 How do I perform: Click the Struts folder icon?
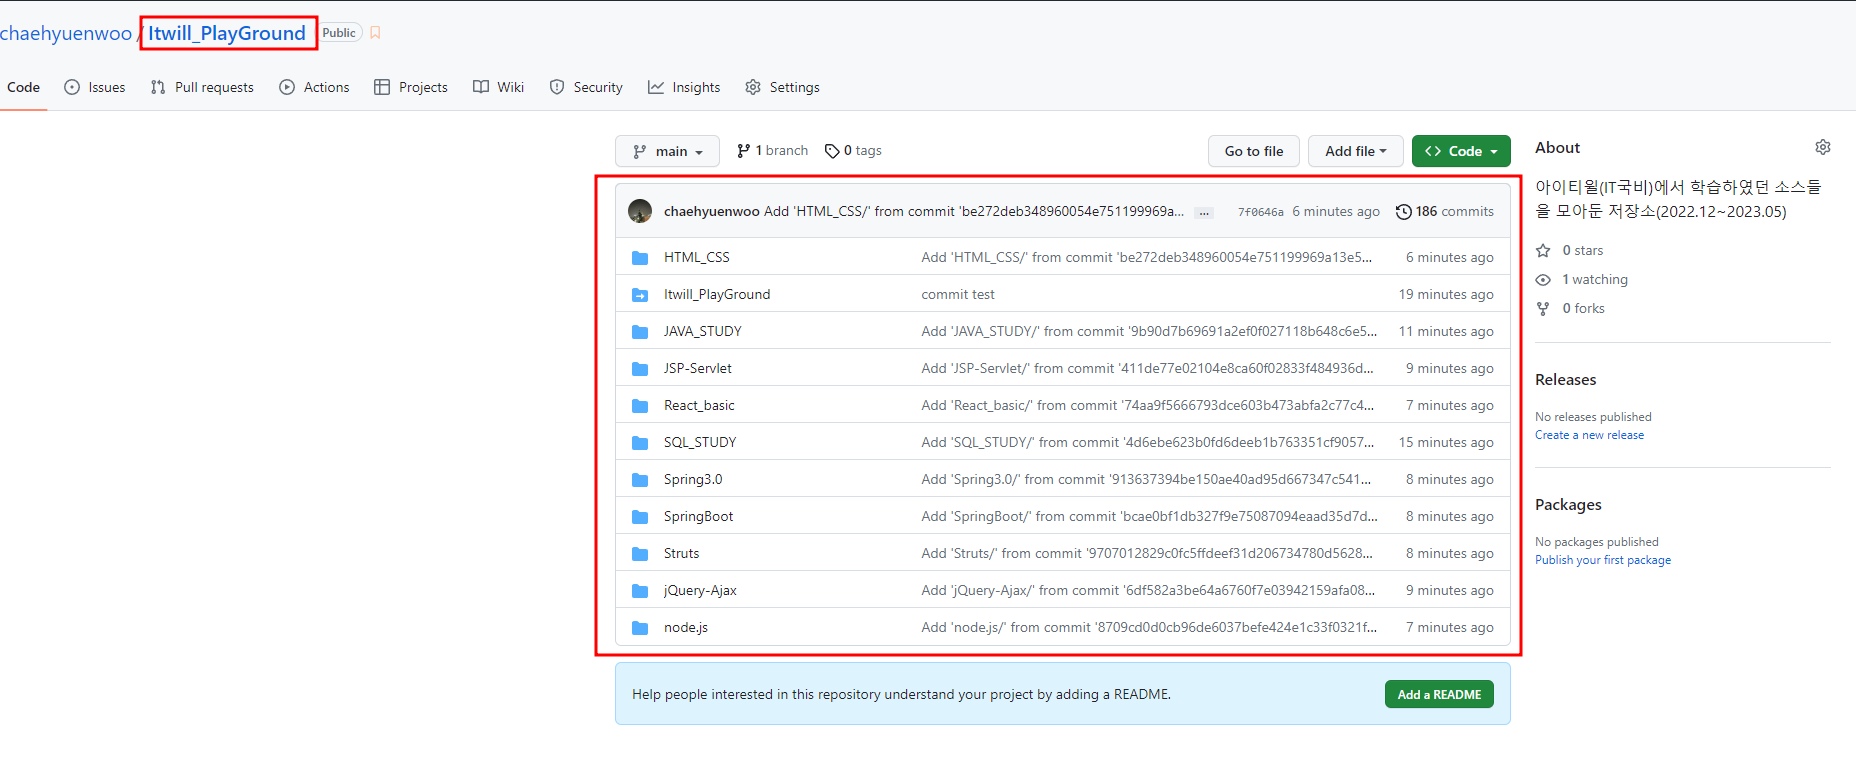(640, 554)
